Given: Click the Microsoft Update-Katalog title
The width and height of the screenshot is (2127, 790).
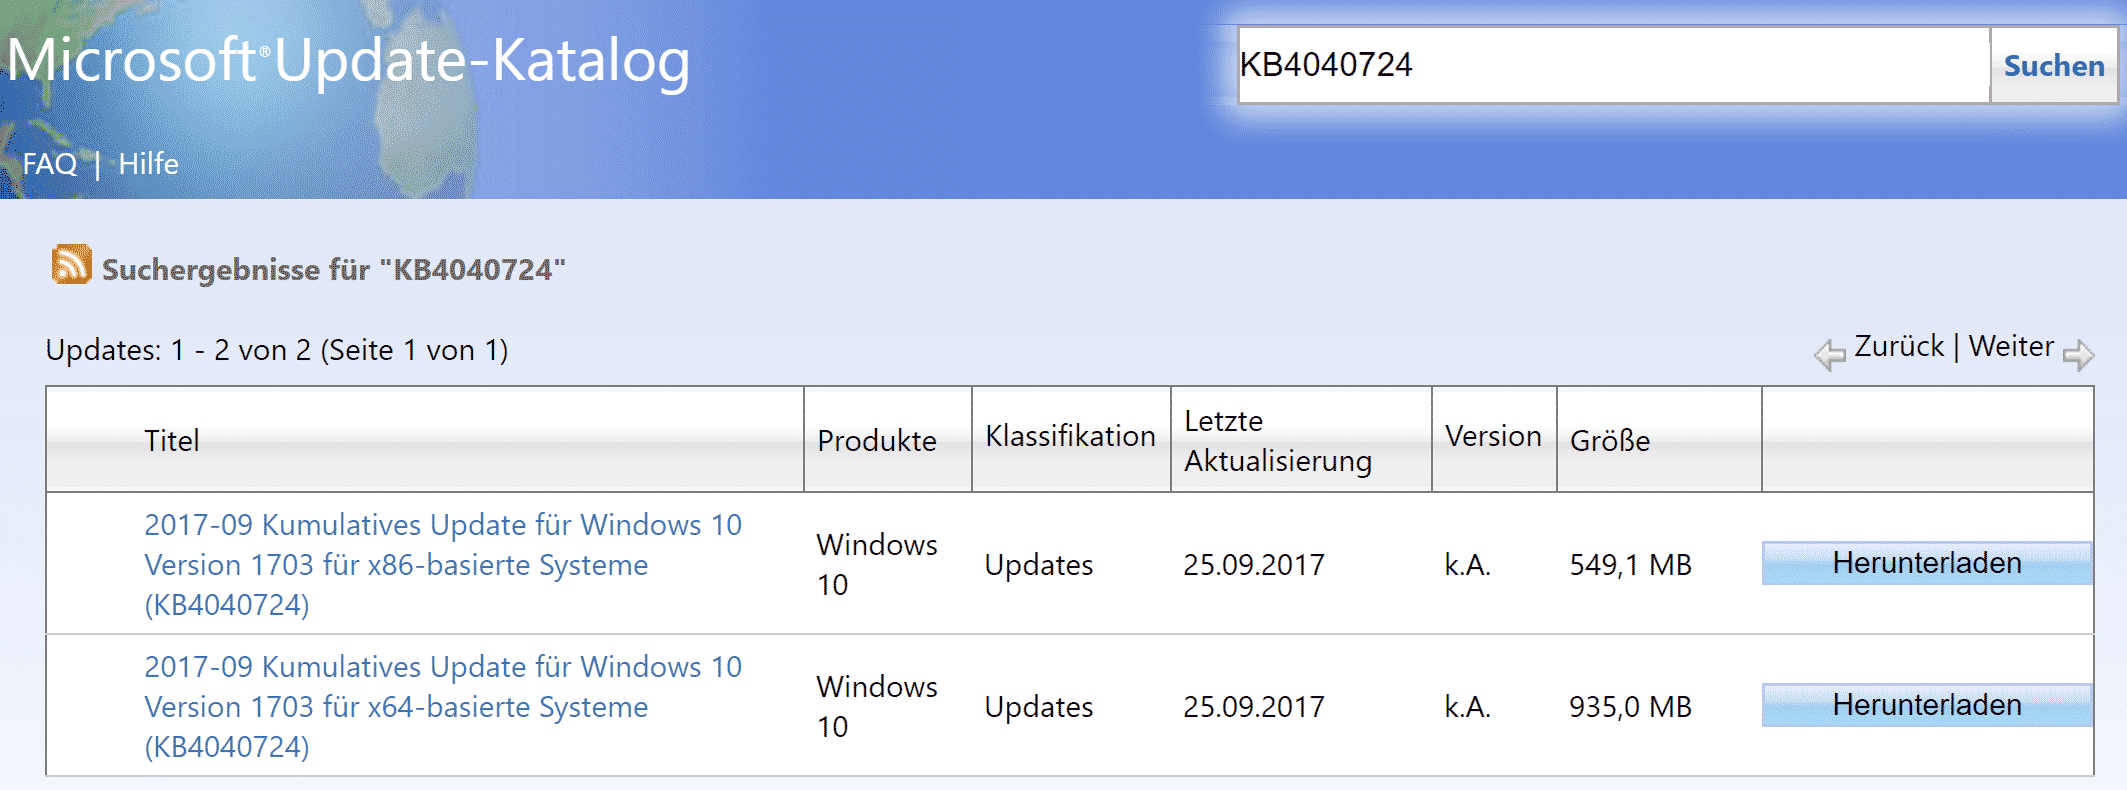Looking at the screenshot, I should tap(348, 60).
